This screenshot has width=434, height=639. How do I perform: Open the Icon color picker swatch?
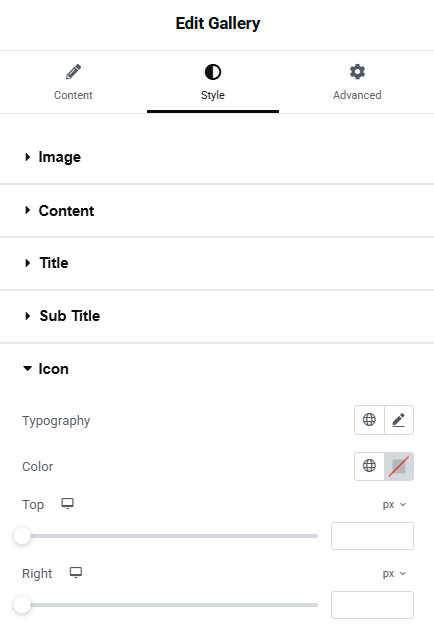(x=399, y=466)
